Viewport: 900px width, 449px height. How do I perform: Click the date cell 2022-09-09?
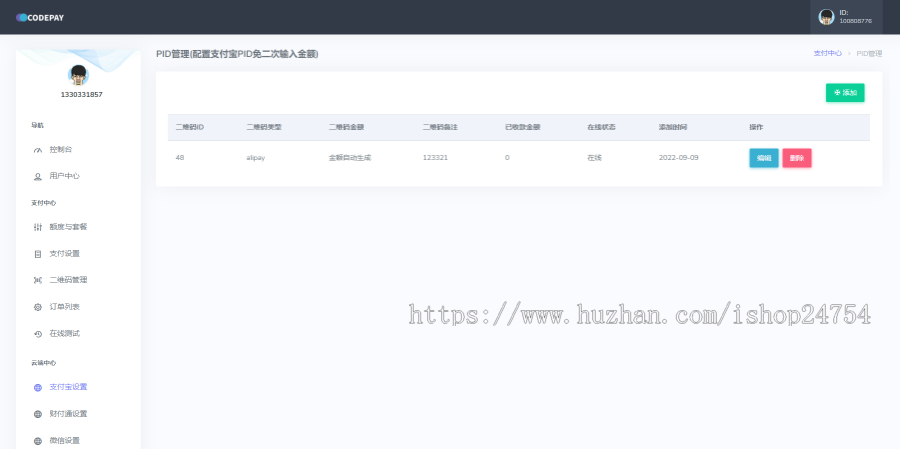(678, 157)
